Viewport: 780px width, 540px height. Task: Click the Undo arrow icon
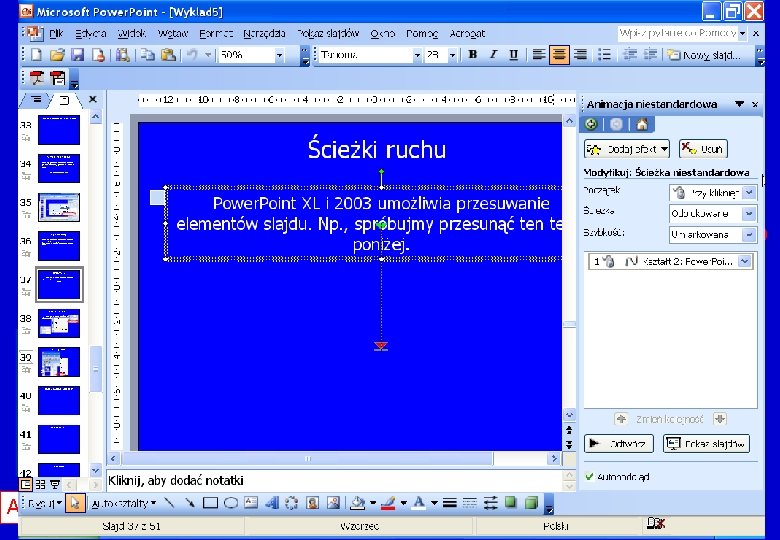pyautogui.click(x=192, y=55)
